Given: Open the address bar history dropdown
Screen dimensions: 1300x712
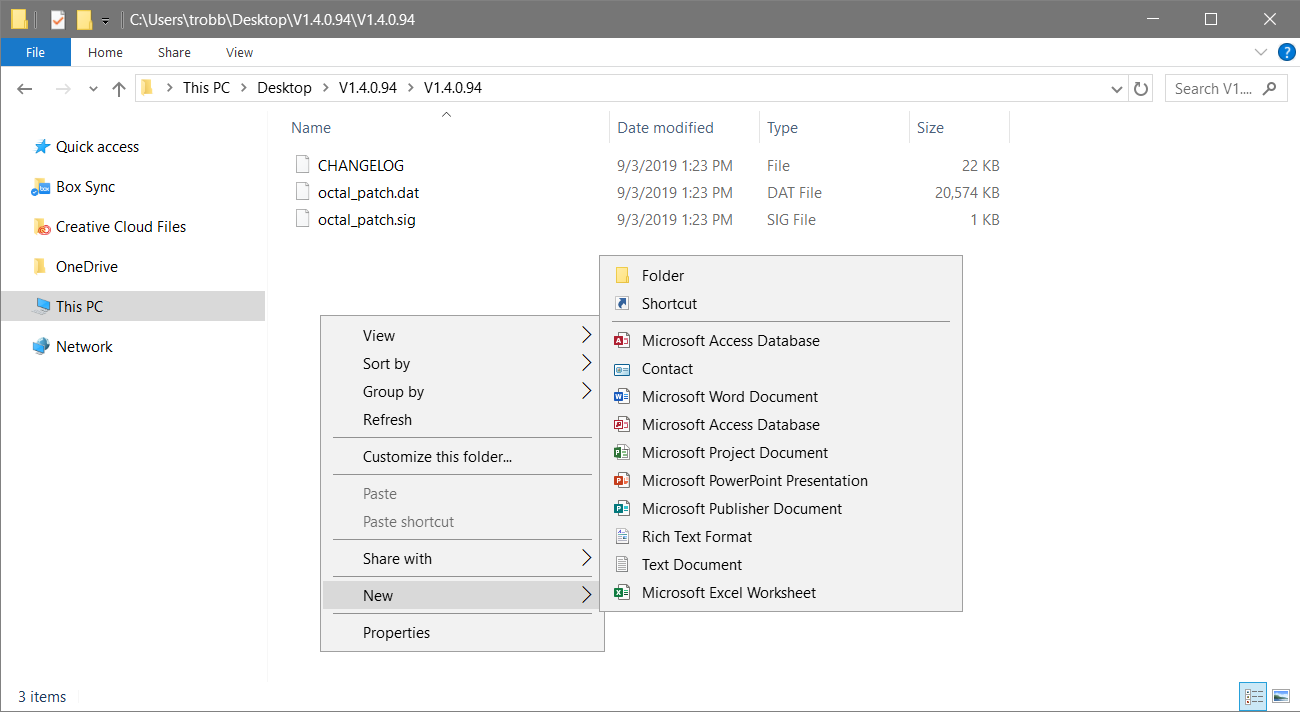Looking at the screenshot, I should [1117, 88].
